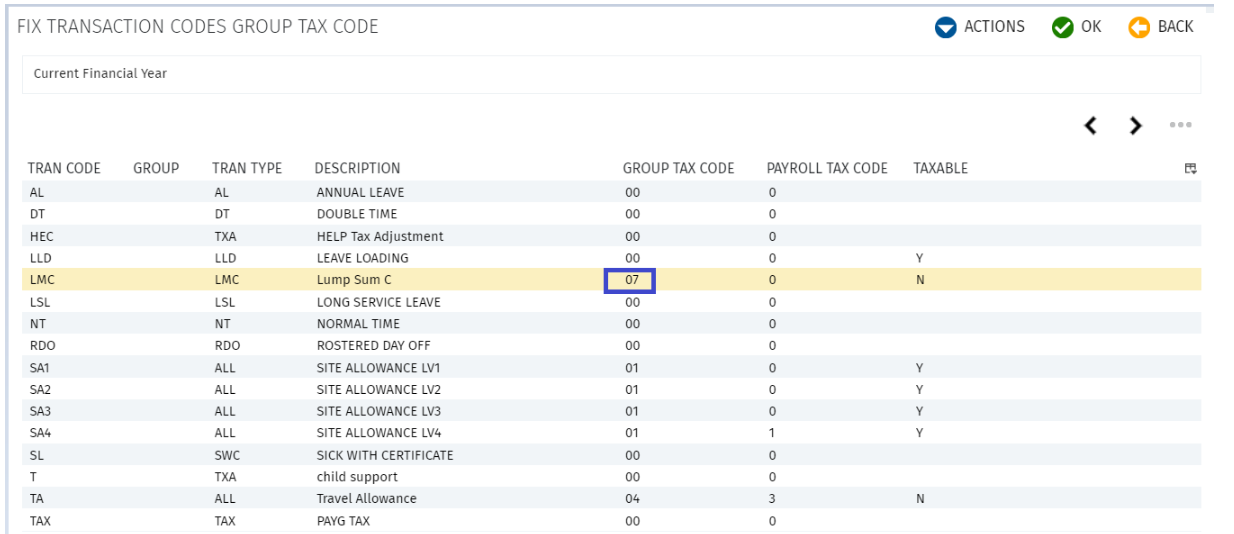Click the DESCRIPTION column header
The width and height of the screenshot is (1234, 534).
[357, 168]
